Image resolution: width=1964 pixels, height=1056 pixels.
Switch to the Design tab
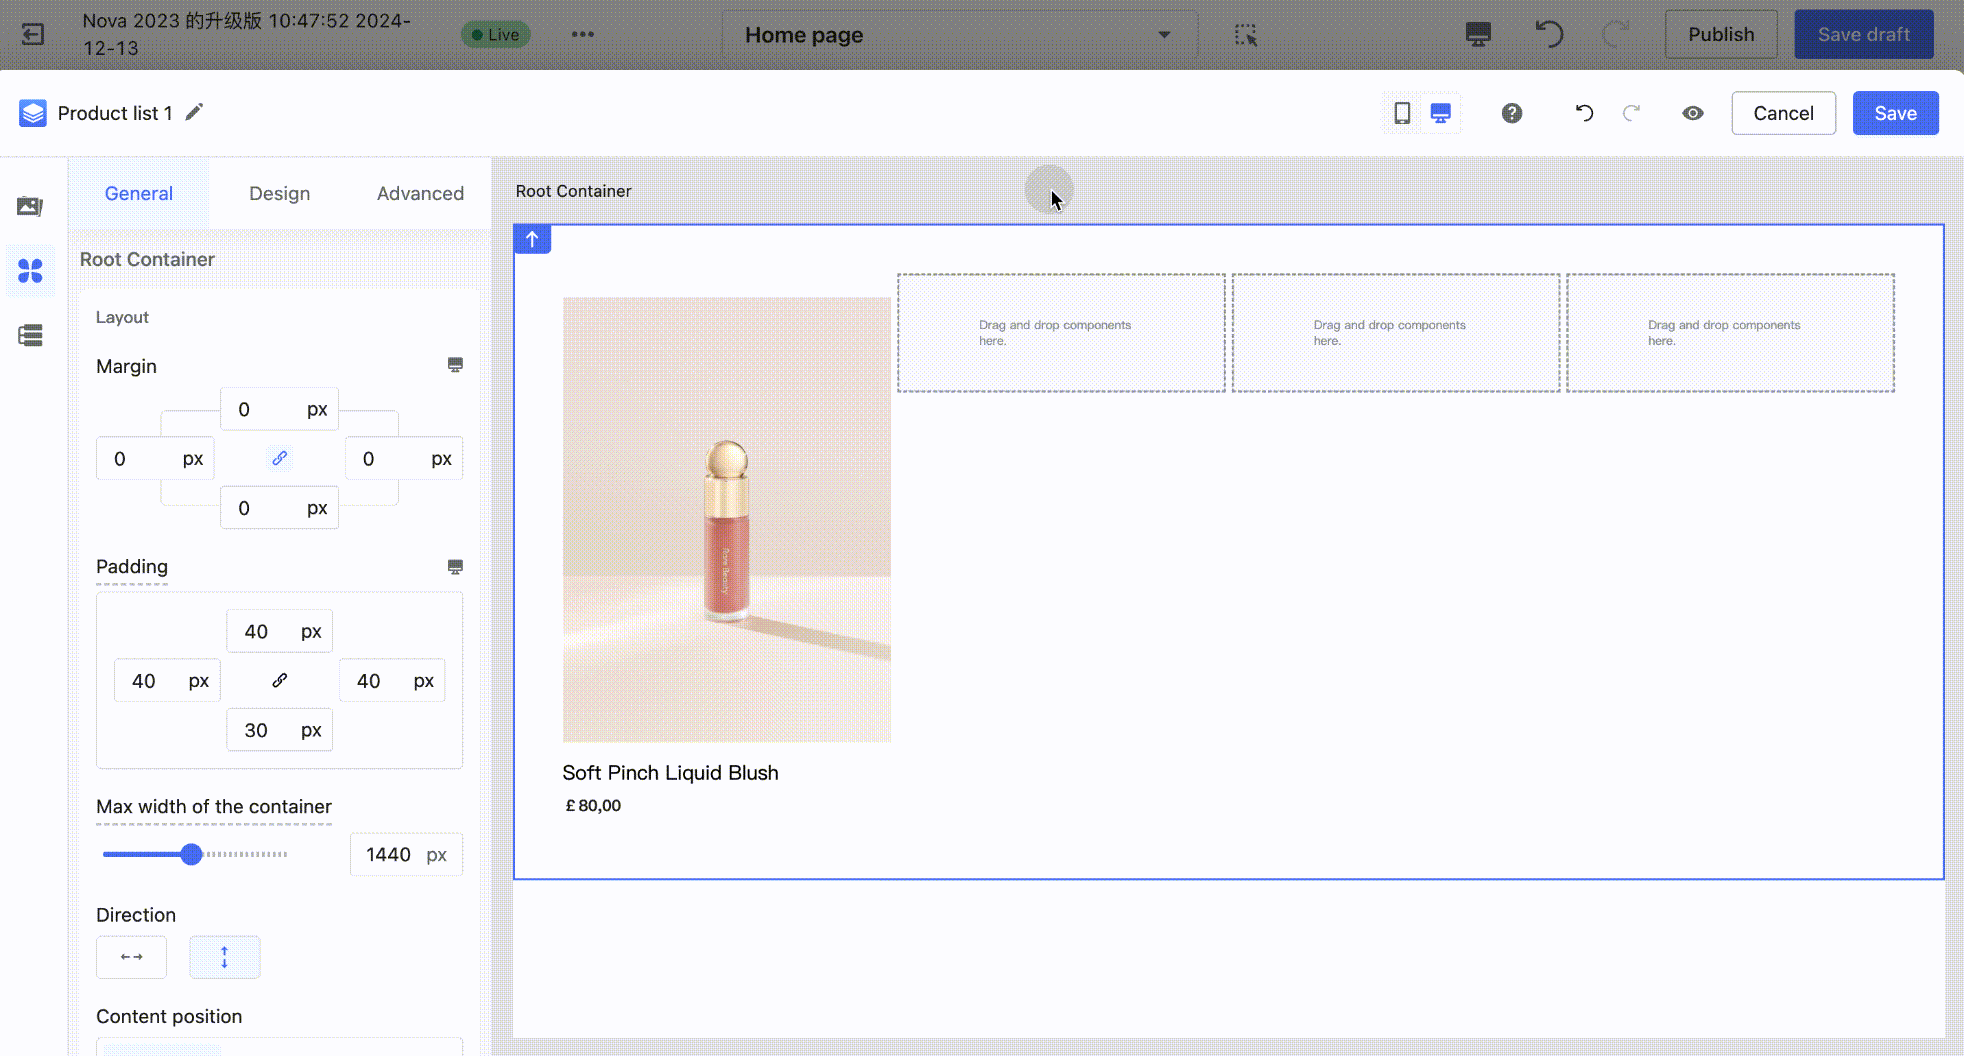[279, 193]
